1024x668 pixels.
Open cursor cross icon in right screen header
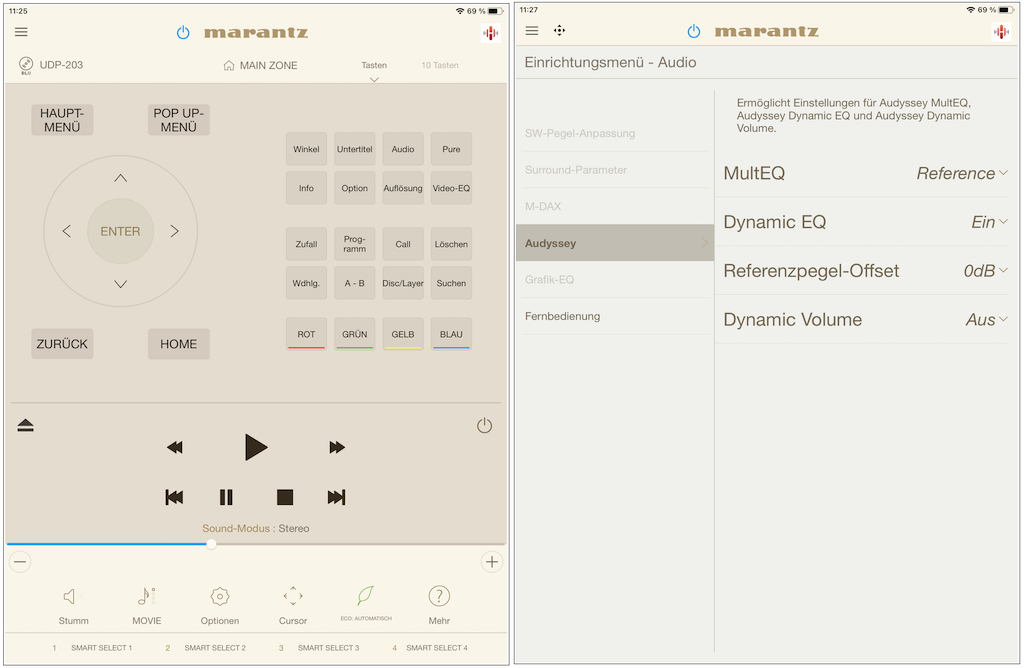[x=560, y=31]
